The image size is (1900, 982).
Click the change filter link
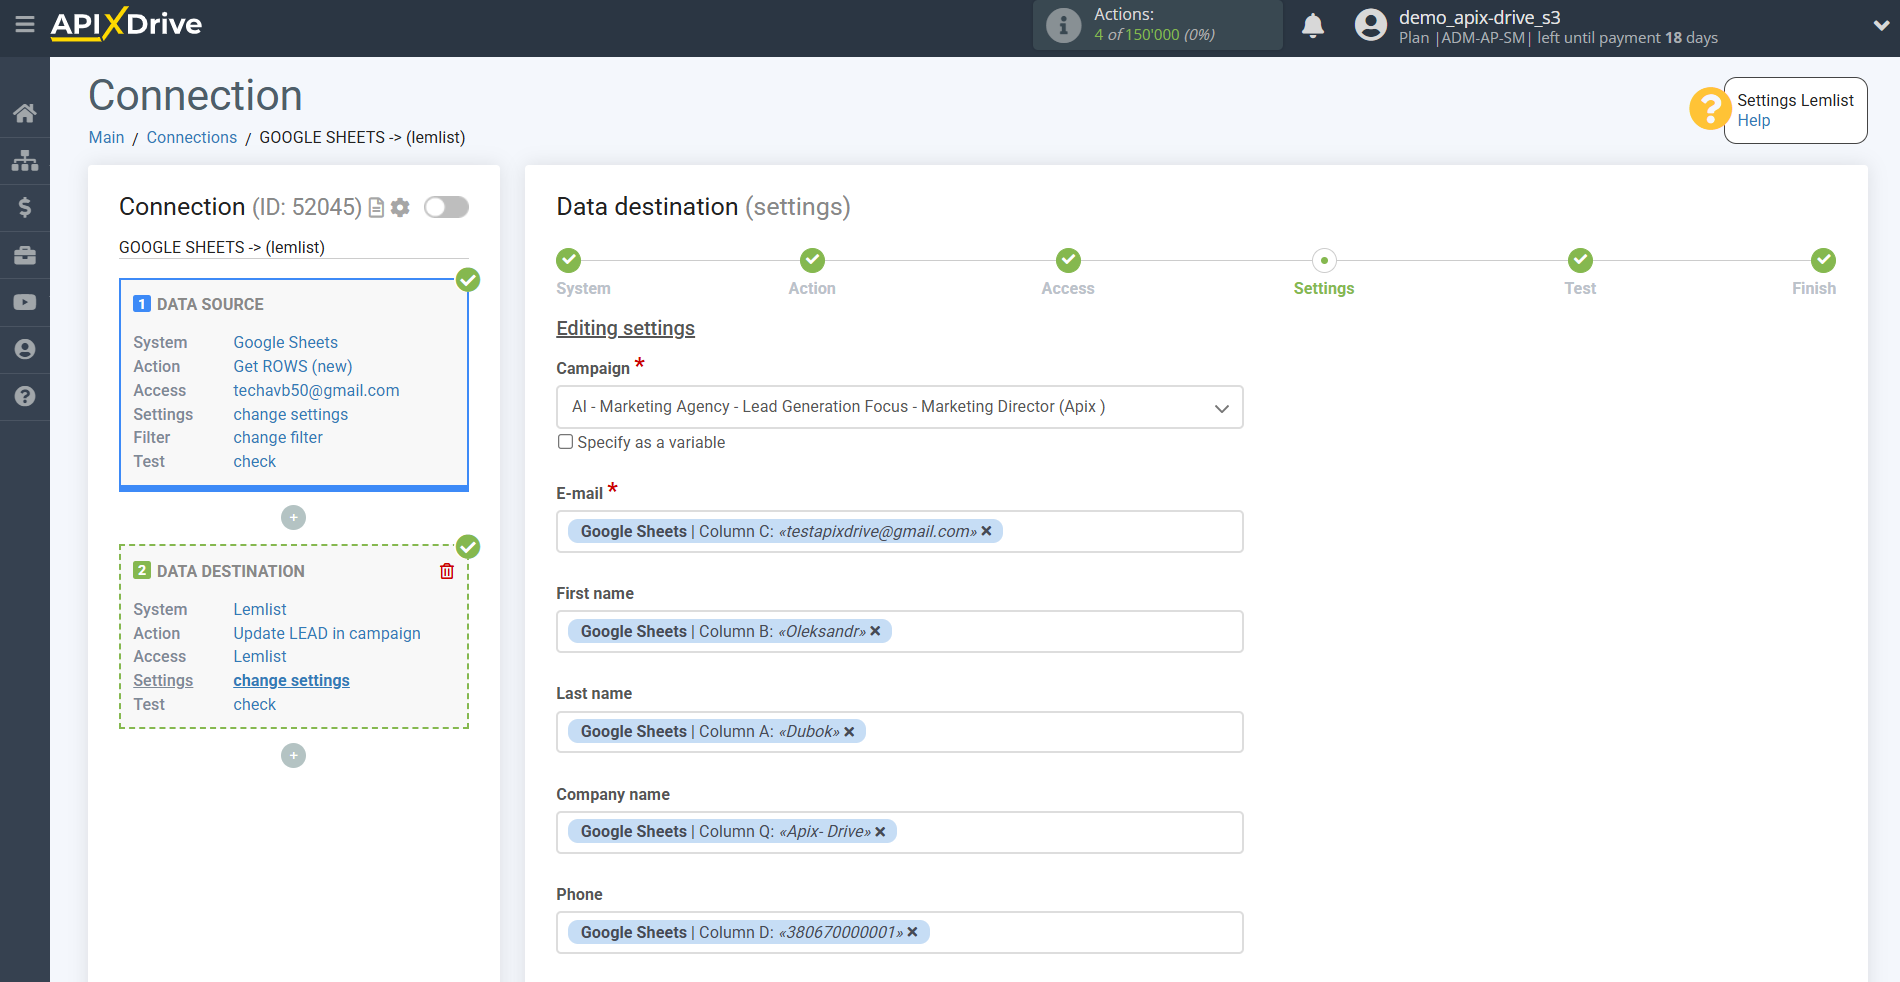[278, 437]
